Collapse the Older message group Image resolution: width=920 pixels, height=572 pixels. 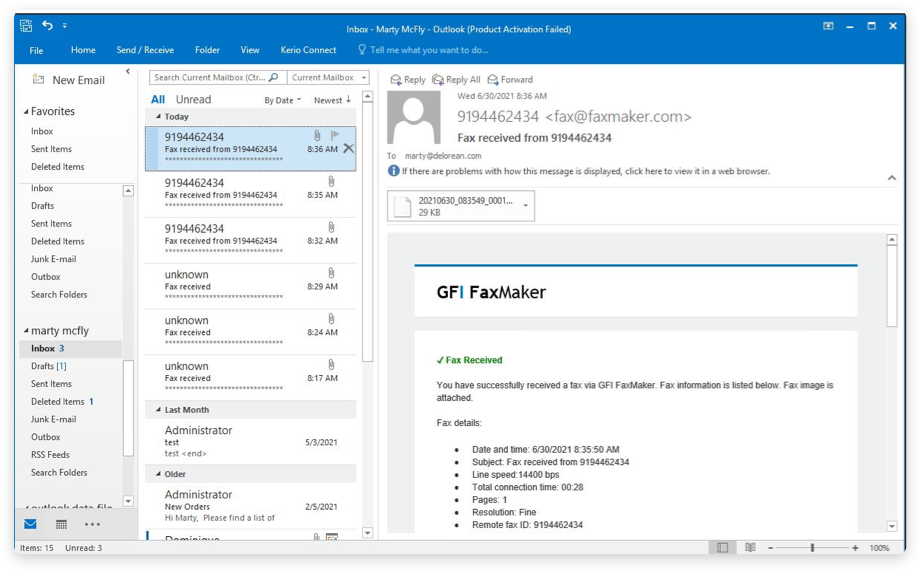click(158, 473)
